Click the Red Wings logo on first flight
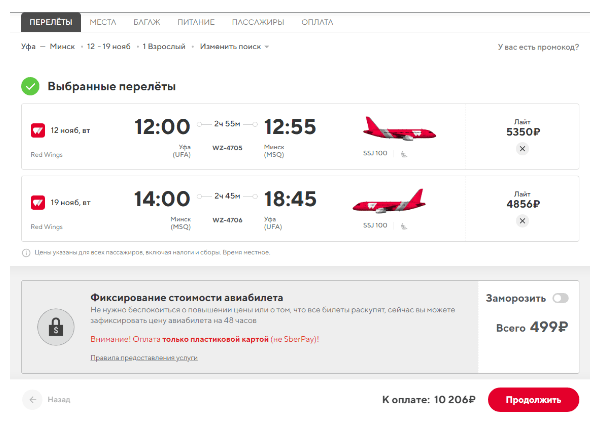593x426 pixels. point(38,131)
